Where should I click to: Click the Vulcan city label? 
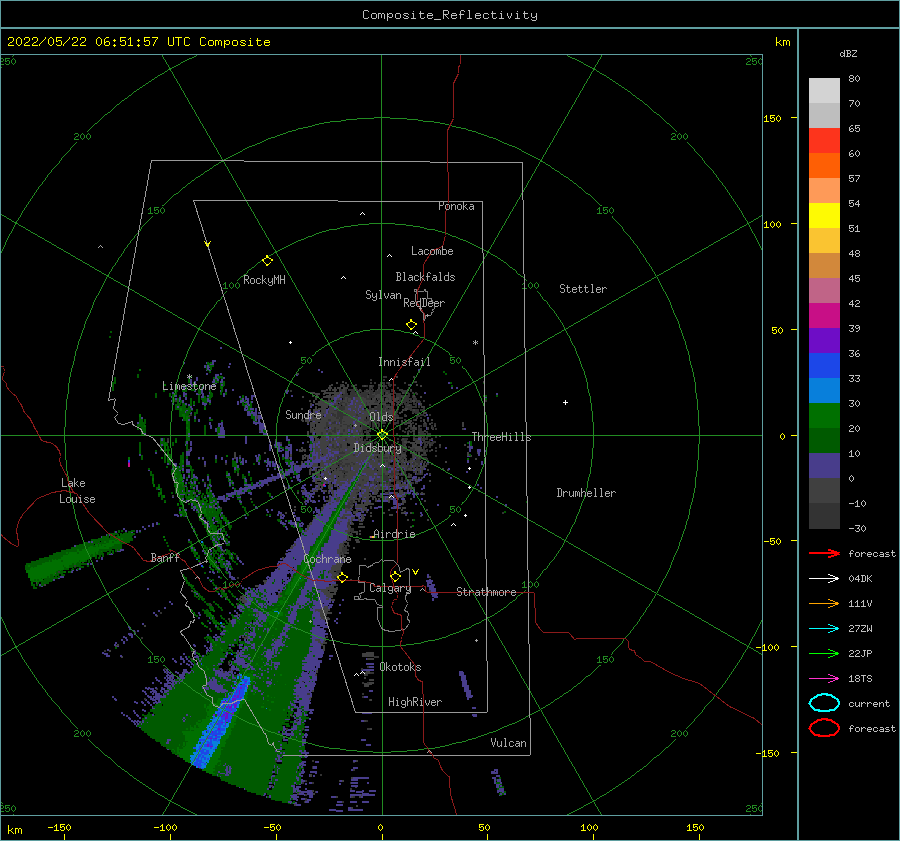[x=508, y=743]
